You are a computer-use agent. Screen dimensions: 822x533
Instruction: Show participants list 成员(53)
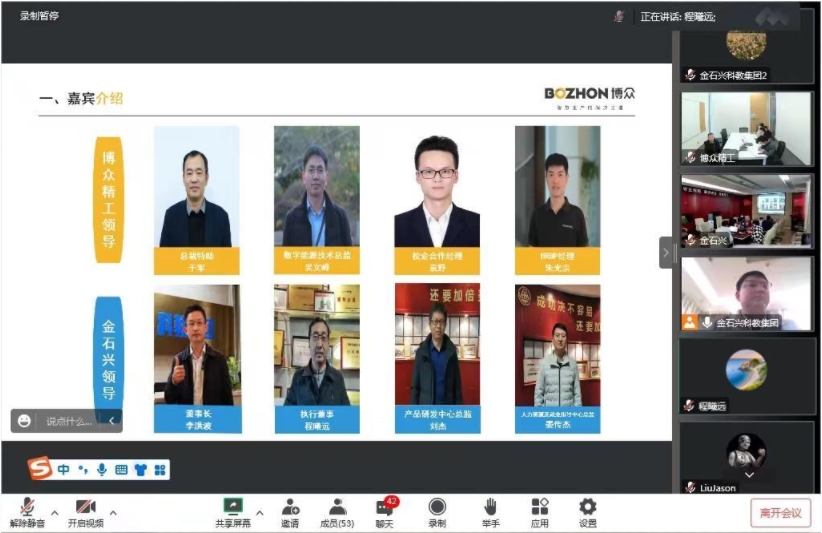click(337, 513)
